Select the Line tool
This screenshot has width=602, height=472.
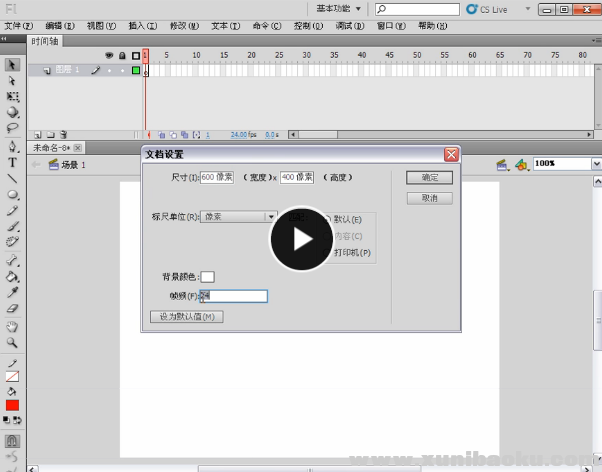[12, 178]
